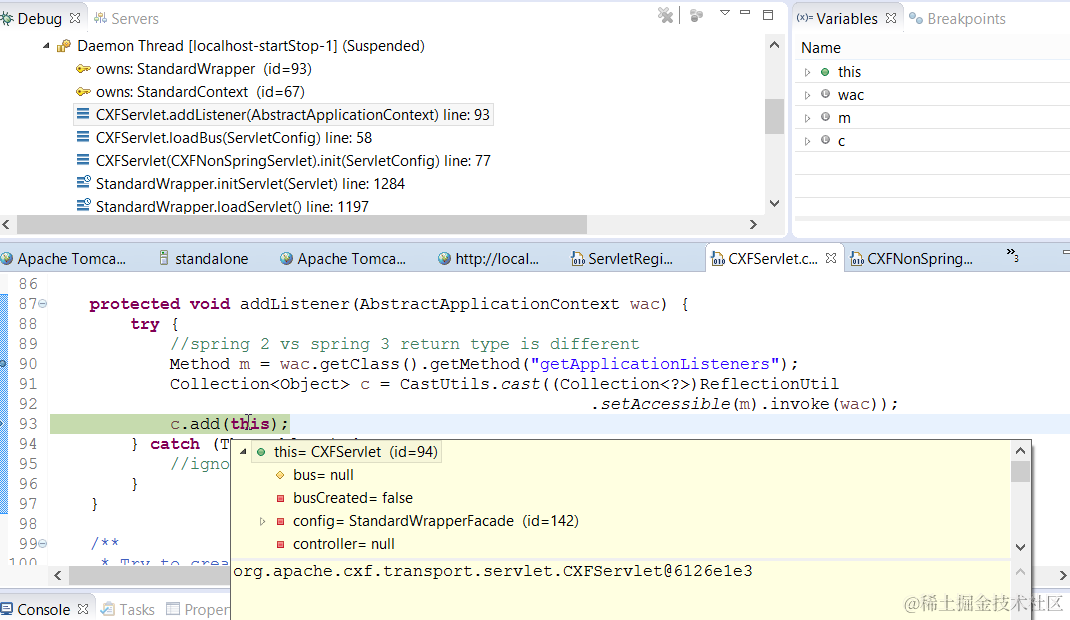Expand the 'm' variable node
The image size is (1070, 620).
[x=807, y=119]
